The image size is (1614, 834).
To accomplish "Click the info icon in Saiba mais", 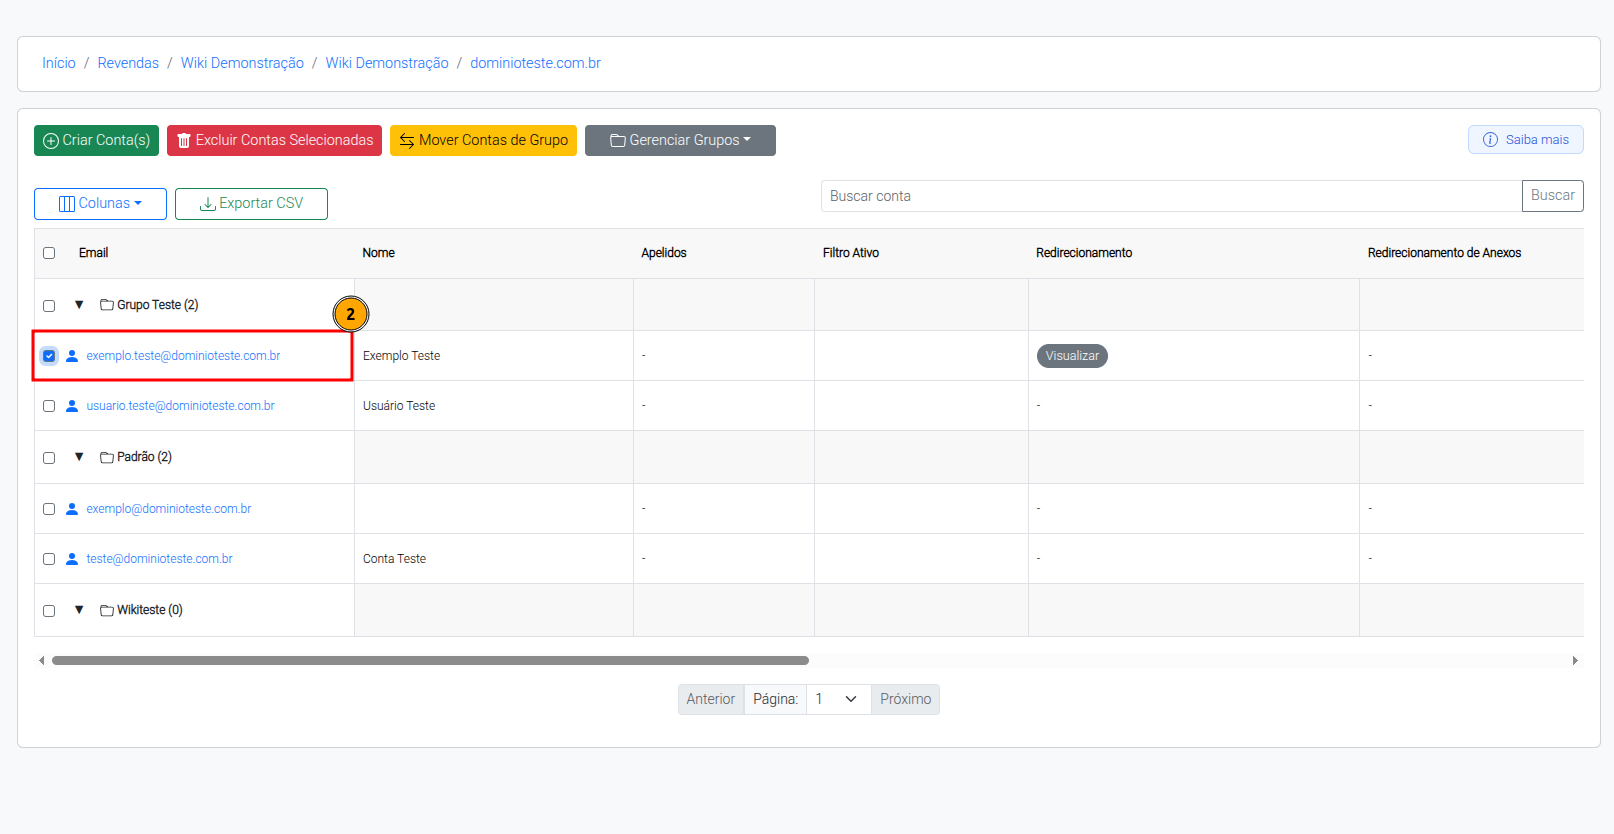I will 1490,140.
